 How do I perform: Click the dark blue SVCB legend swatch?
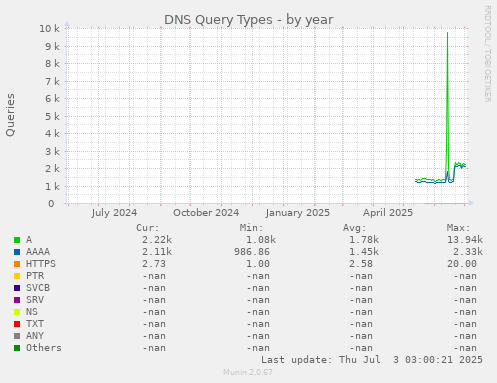click(17, 288)
